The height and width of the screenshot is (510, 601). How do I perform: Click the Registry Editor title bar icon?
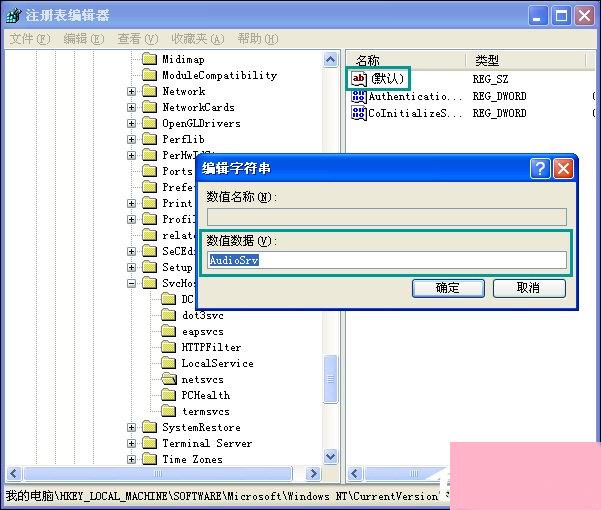click(14, 15)
